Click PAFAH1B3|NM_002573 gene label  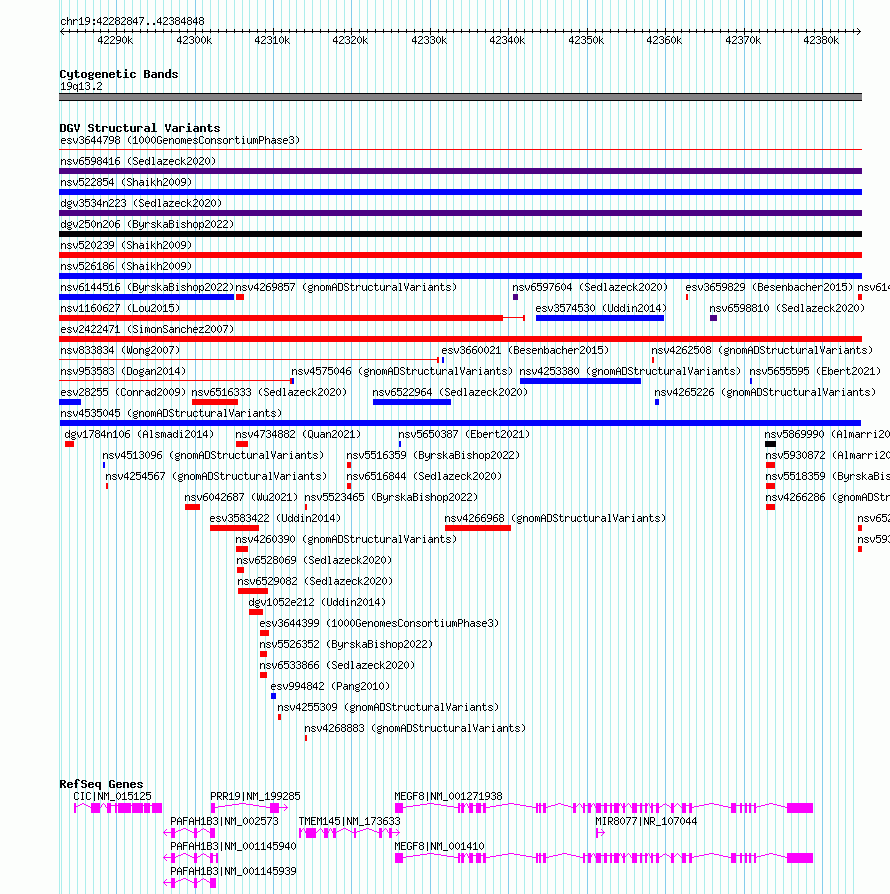click(x=224, y=822)
